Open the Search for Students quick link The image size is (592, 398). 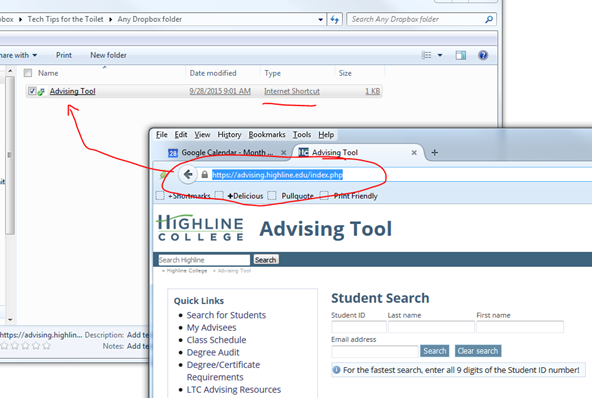[226, 315]
